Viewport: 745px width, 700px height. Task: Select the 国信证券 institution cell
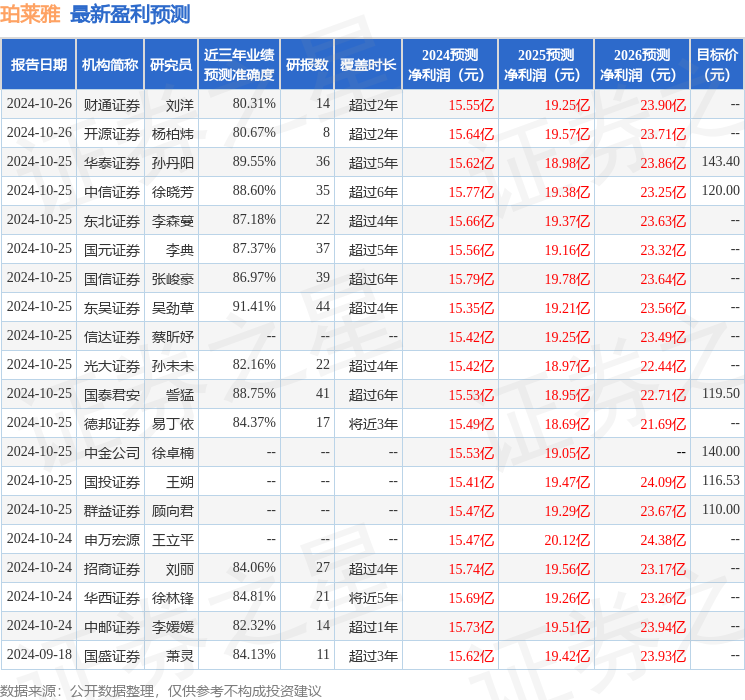pyautogui.click(x=112, y=279)
